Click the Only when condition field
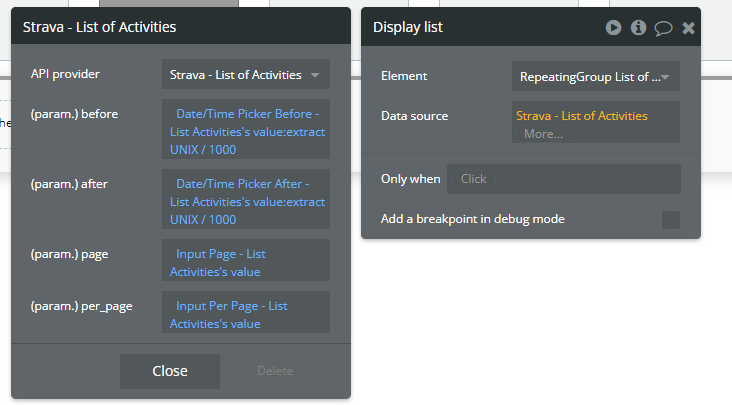Viewport: 732px width, 405px height. click(x=564, y=179)
